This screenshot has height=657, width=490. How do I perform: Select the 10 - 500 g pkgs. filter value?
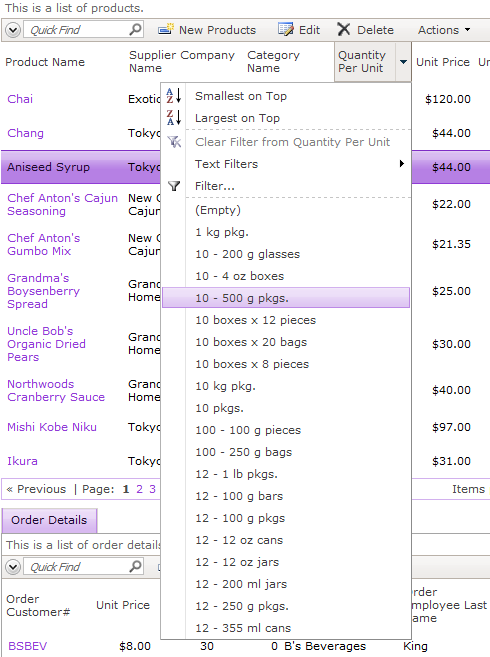click(286, 298)
